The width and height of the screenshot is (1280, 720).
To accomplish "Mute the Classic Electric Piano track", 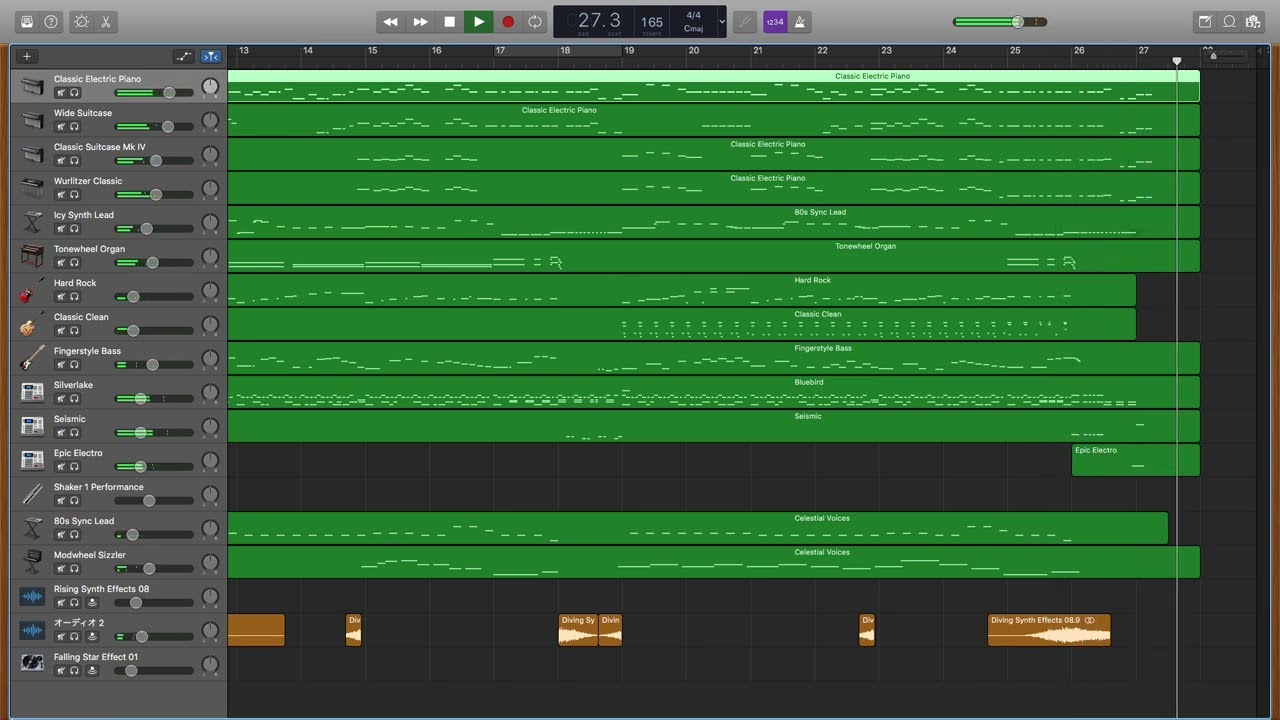I will pyautogui.click(x=60, y=93).
